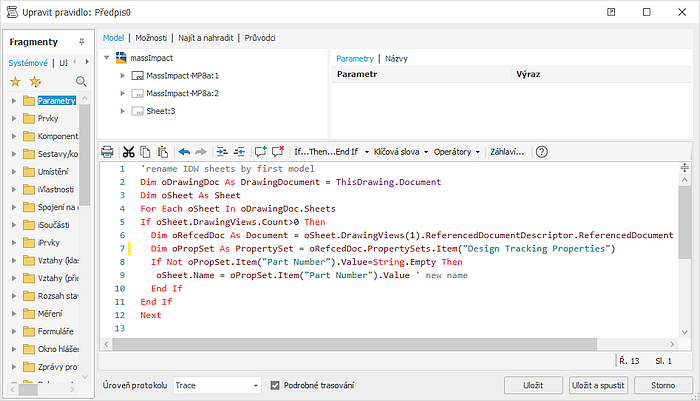The height and width of the screenshot is (401, 700).
Task: Open the Úroveň protokolu Trace dropdown
Action: (215, 384)
